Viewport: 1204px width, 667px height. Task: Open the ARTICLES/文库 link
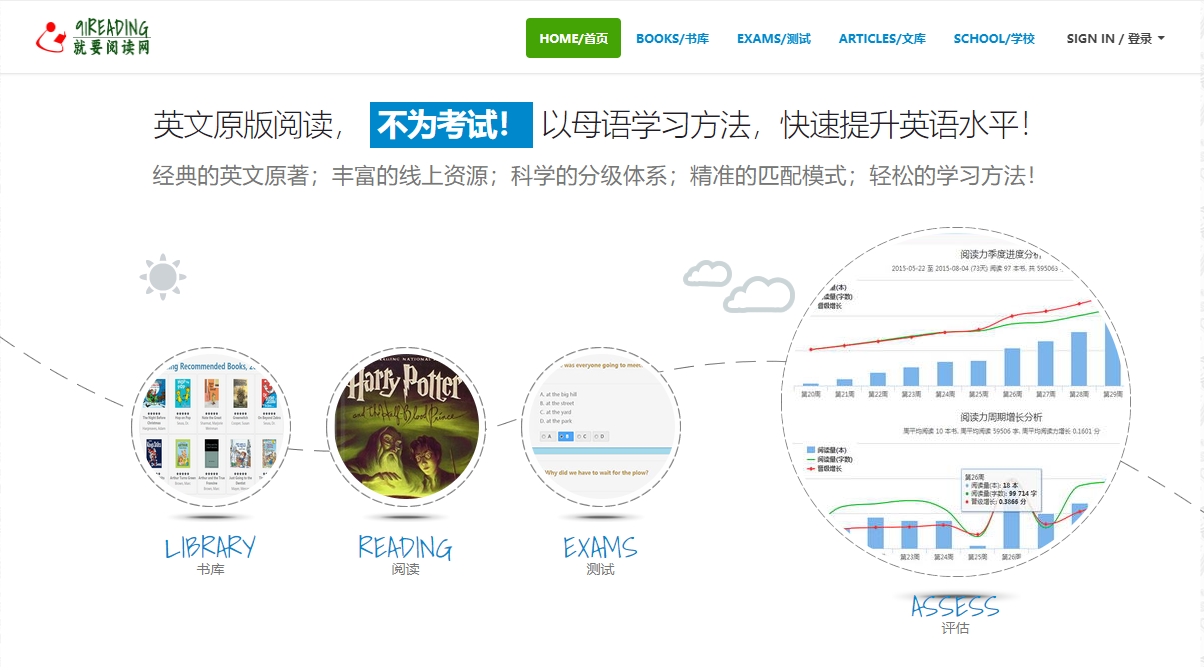882,39
